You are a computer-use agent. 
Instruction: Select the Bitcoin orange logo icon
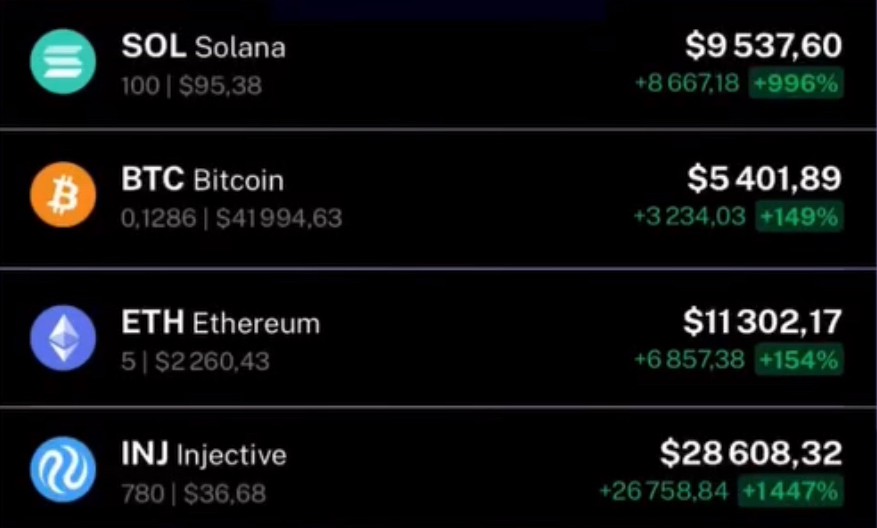click(x=63, y=195)
